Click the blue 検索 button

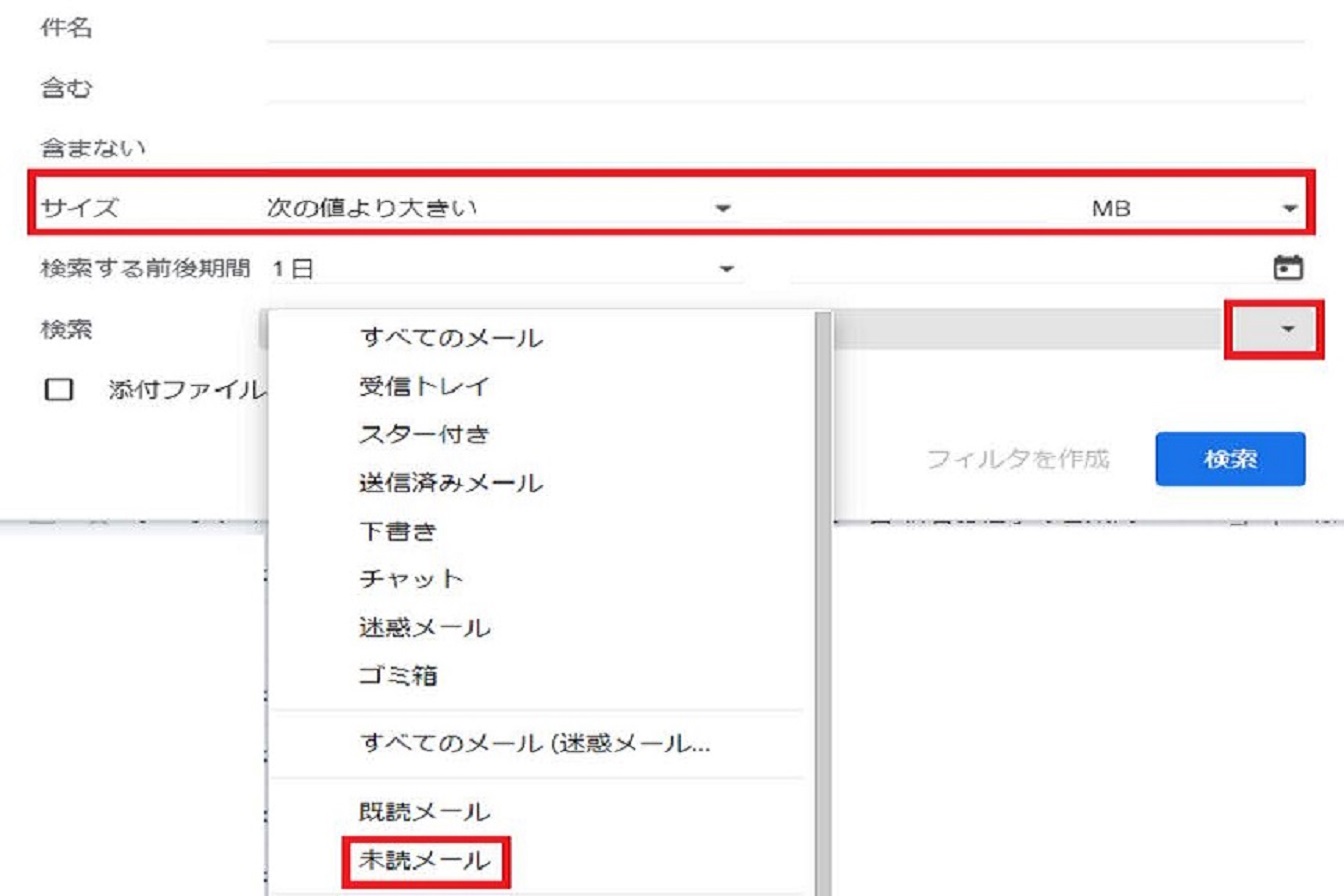1229,459
